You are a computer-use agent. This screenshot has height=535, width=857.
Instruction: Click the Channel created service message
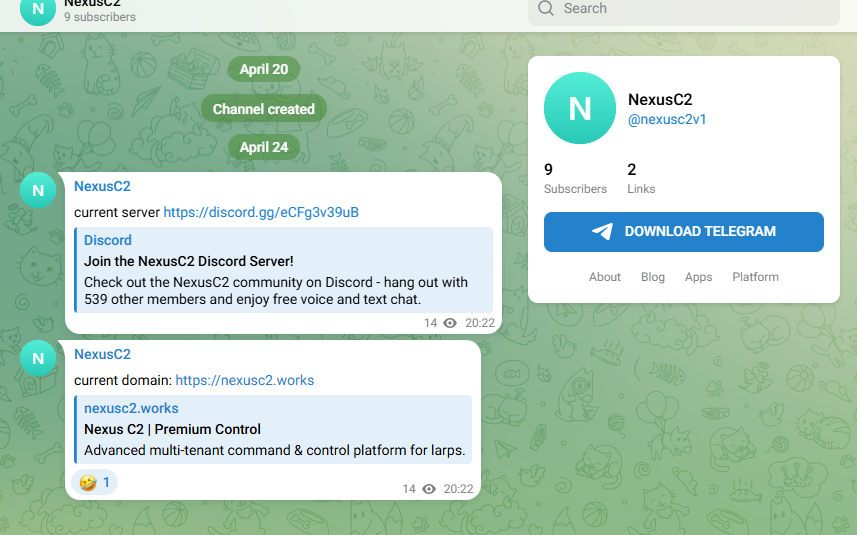point(264,109)
